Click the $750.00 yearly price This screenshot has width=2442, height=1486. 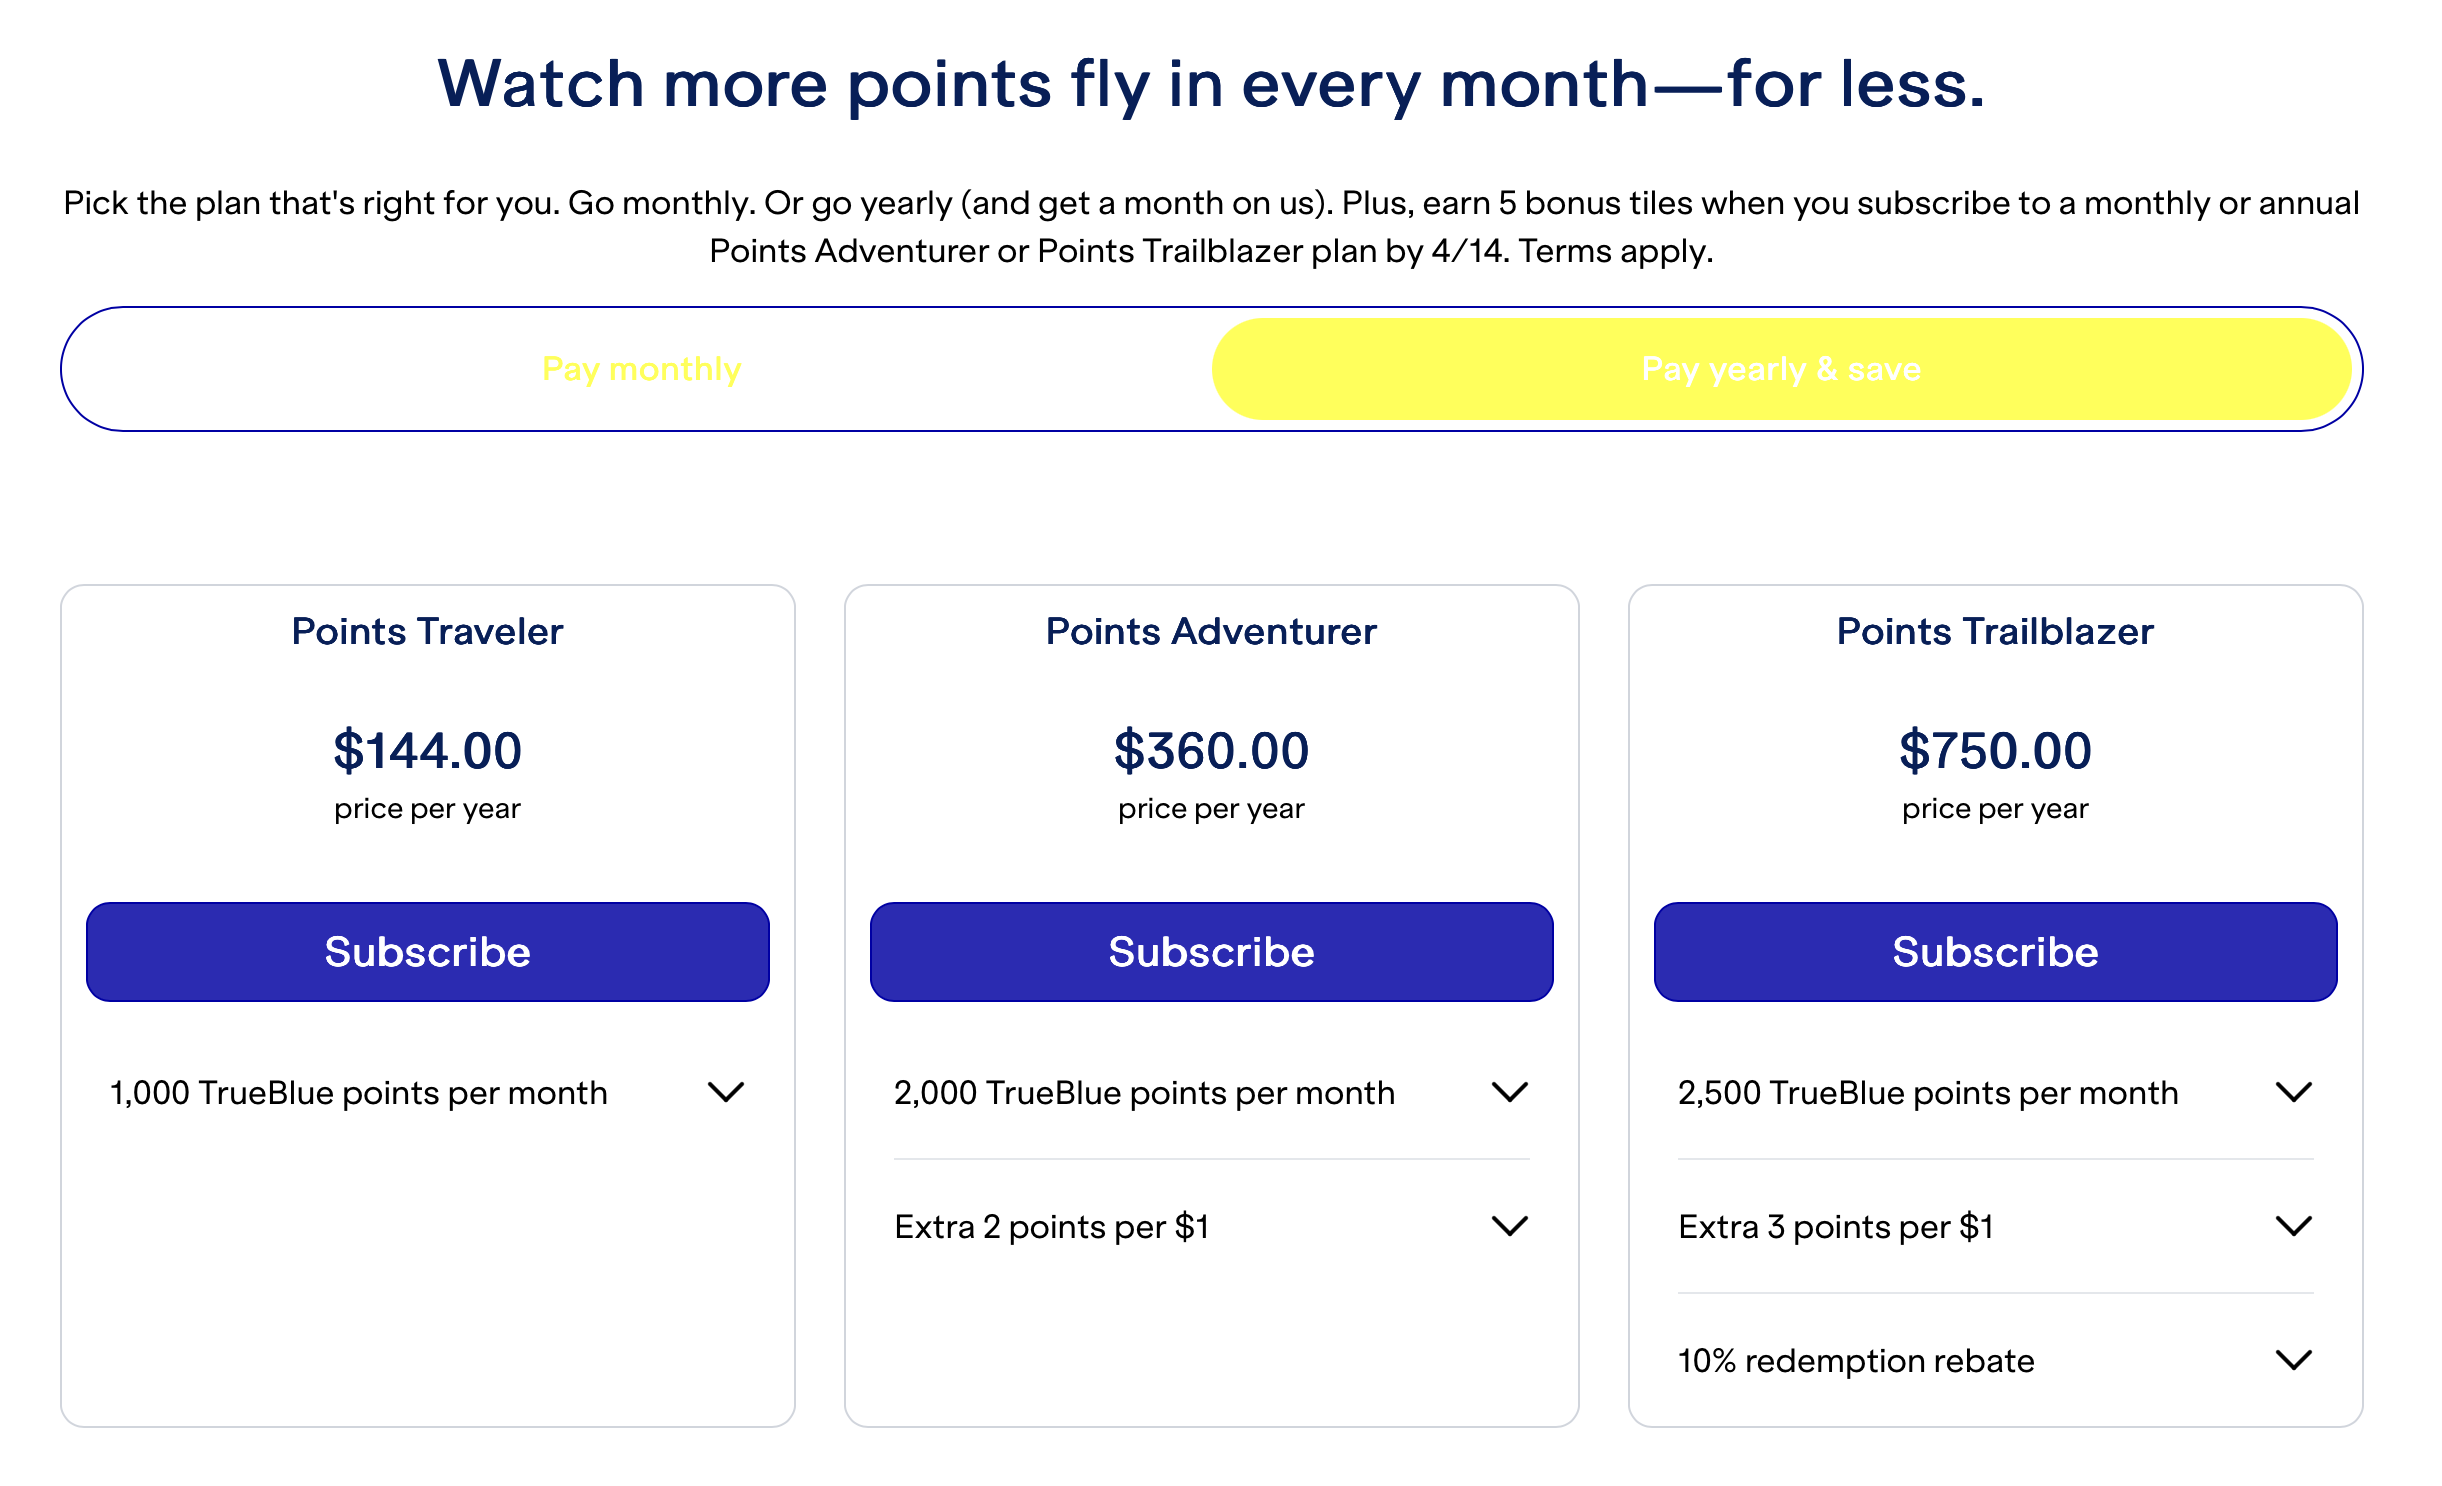[1995, 748]
